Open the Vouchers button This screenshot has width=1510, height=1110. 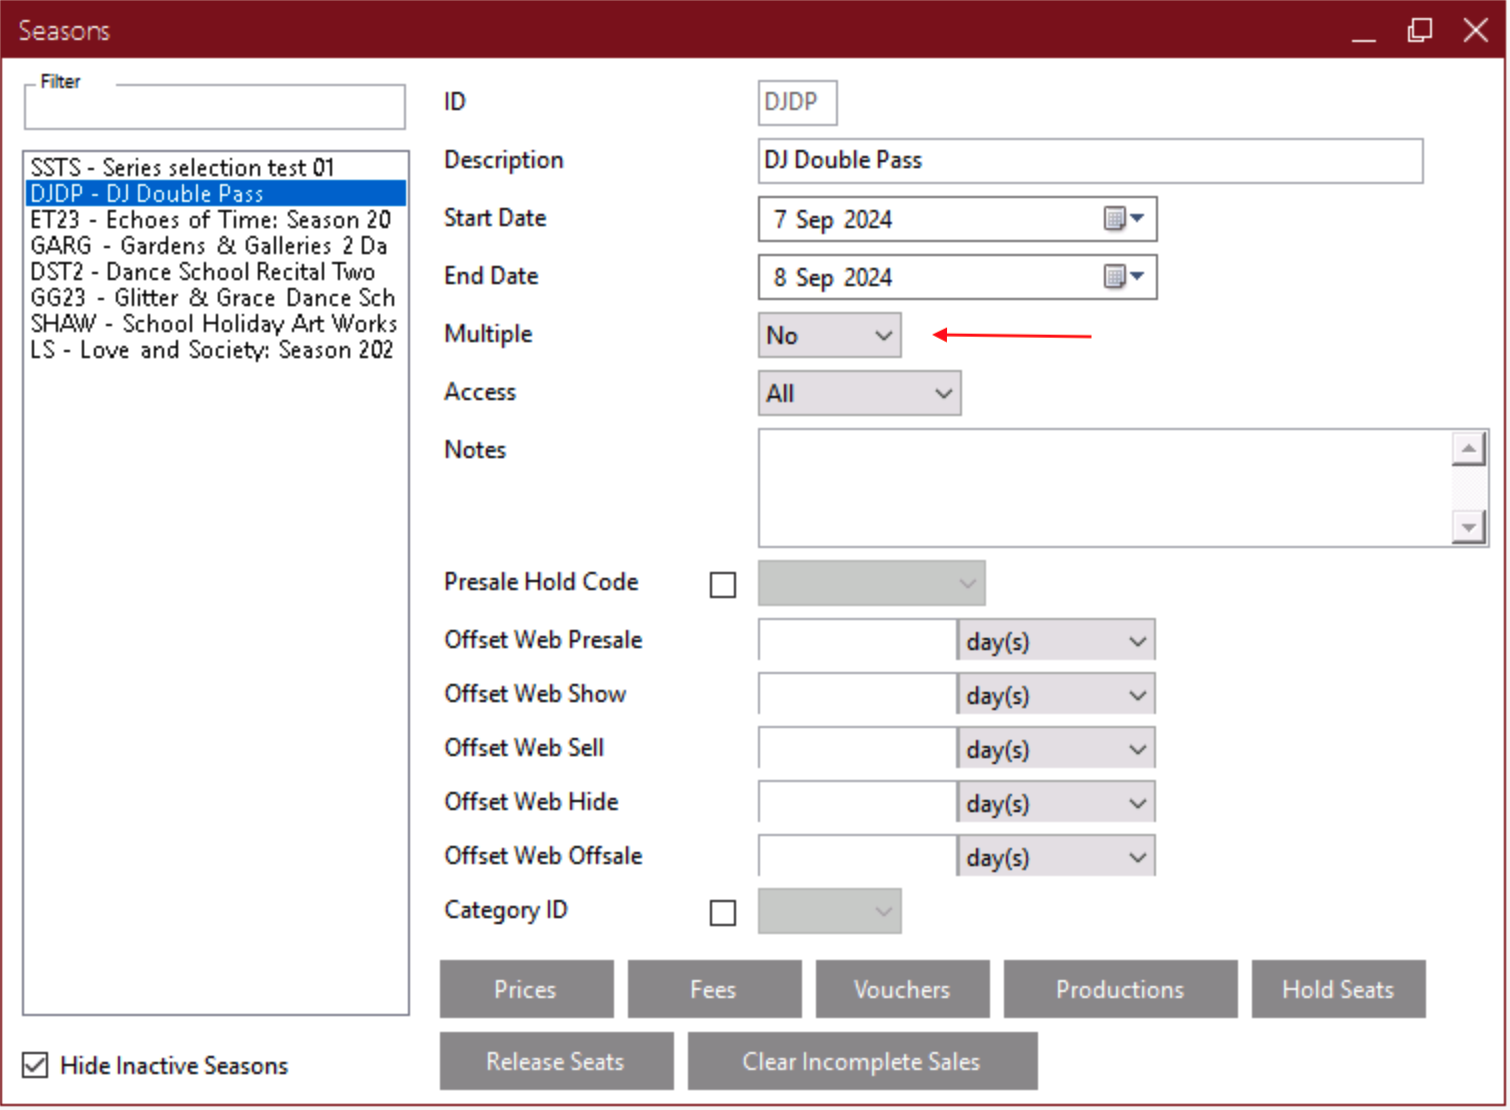click(903, 989)
